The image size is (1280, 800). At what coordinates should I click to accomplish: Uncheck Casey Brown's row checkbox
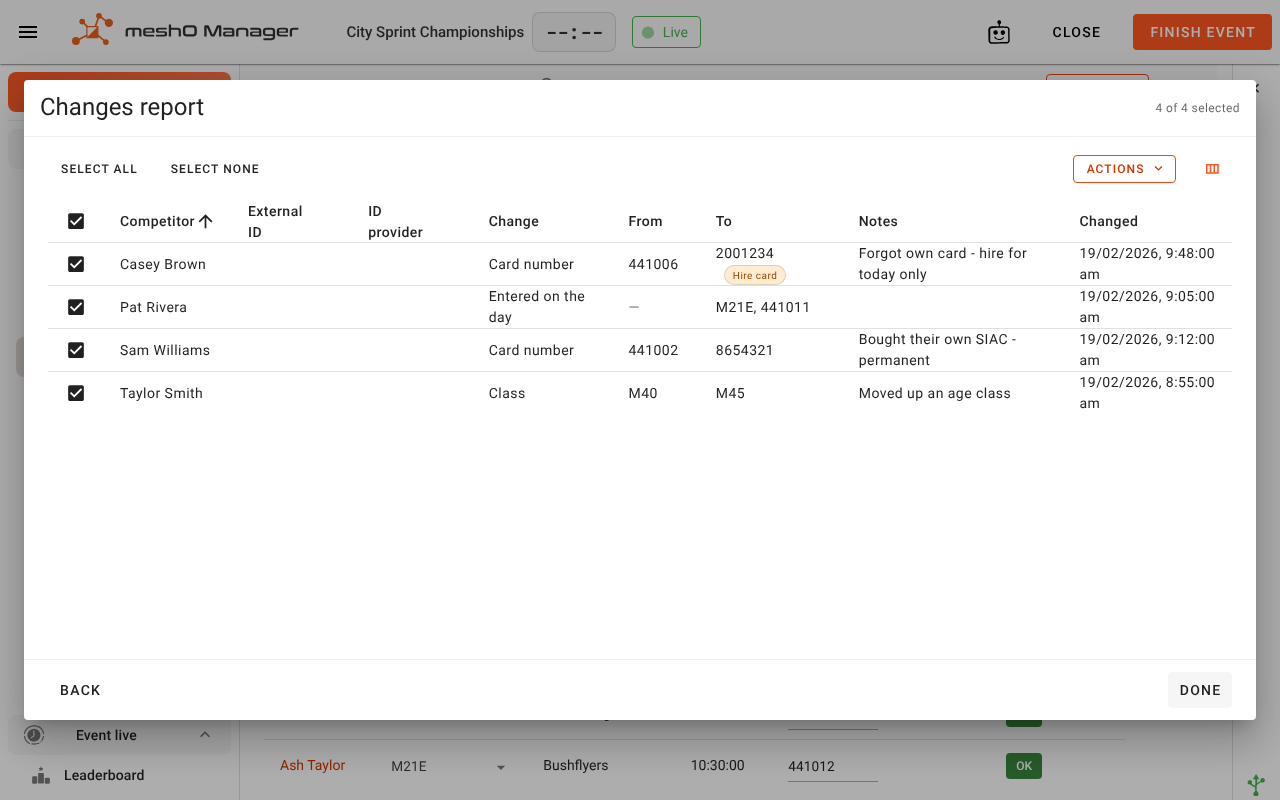coord(76,264)
